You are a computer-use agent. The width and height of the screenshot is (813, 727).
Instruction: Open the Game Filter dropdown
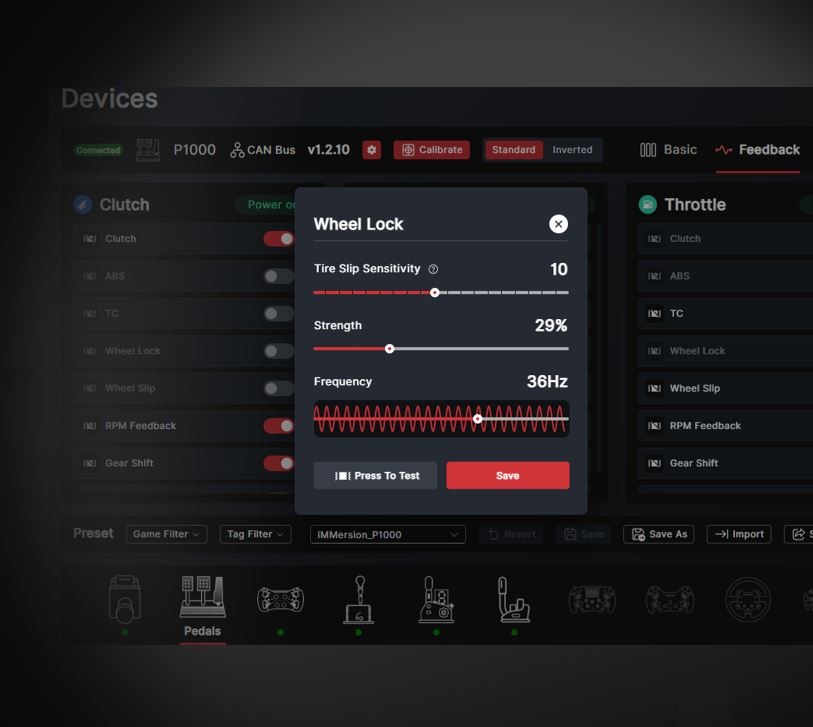166,534
